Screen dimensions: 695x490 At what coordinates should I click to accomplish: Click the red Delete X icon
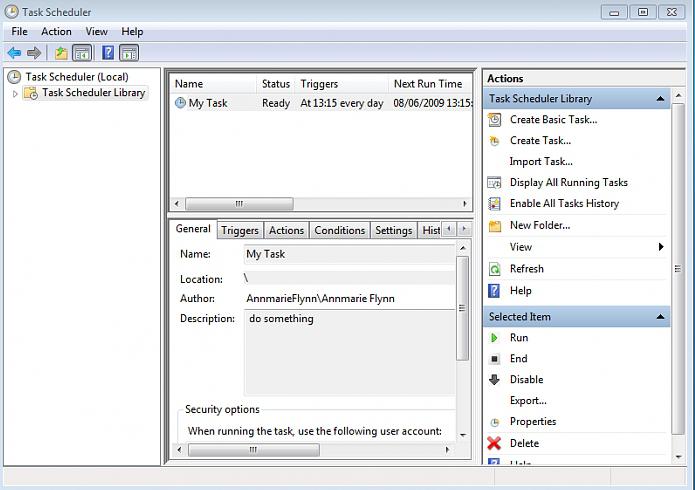(494, 443)
